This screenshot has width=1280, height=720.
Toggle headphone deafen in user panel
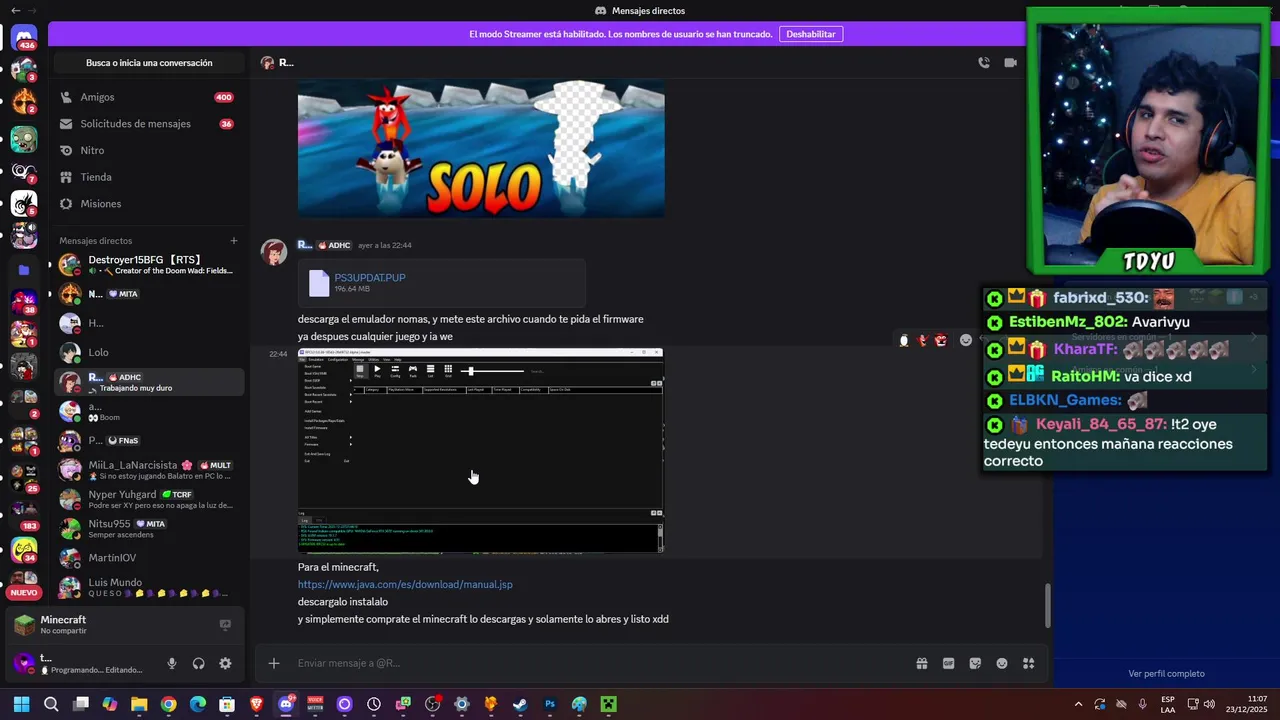click(198, 663)
